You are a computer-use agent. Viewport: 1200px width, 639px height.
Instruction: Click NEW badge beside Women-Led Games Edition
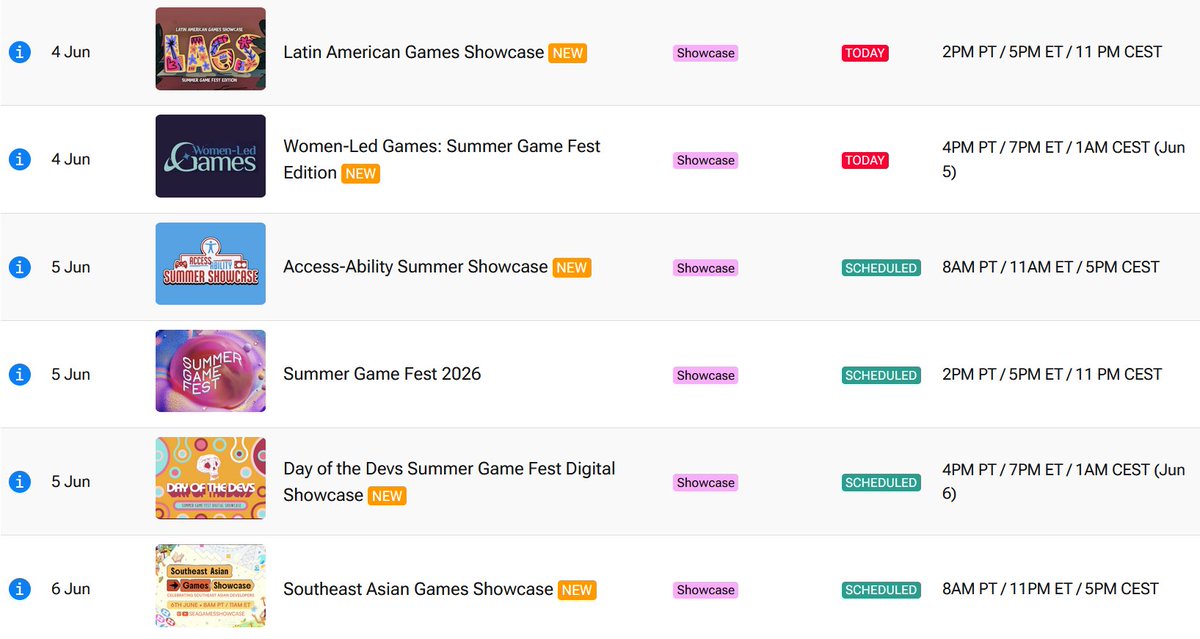360,173
